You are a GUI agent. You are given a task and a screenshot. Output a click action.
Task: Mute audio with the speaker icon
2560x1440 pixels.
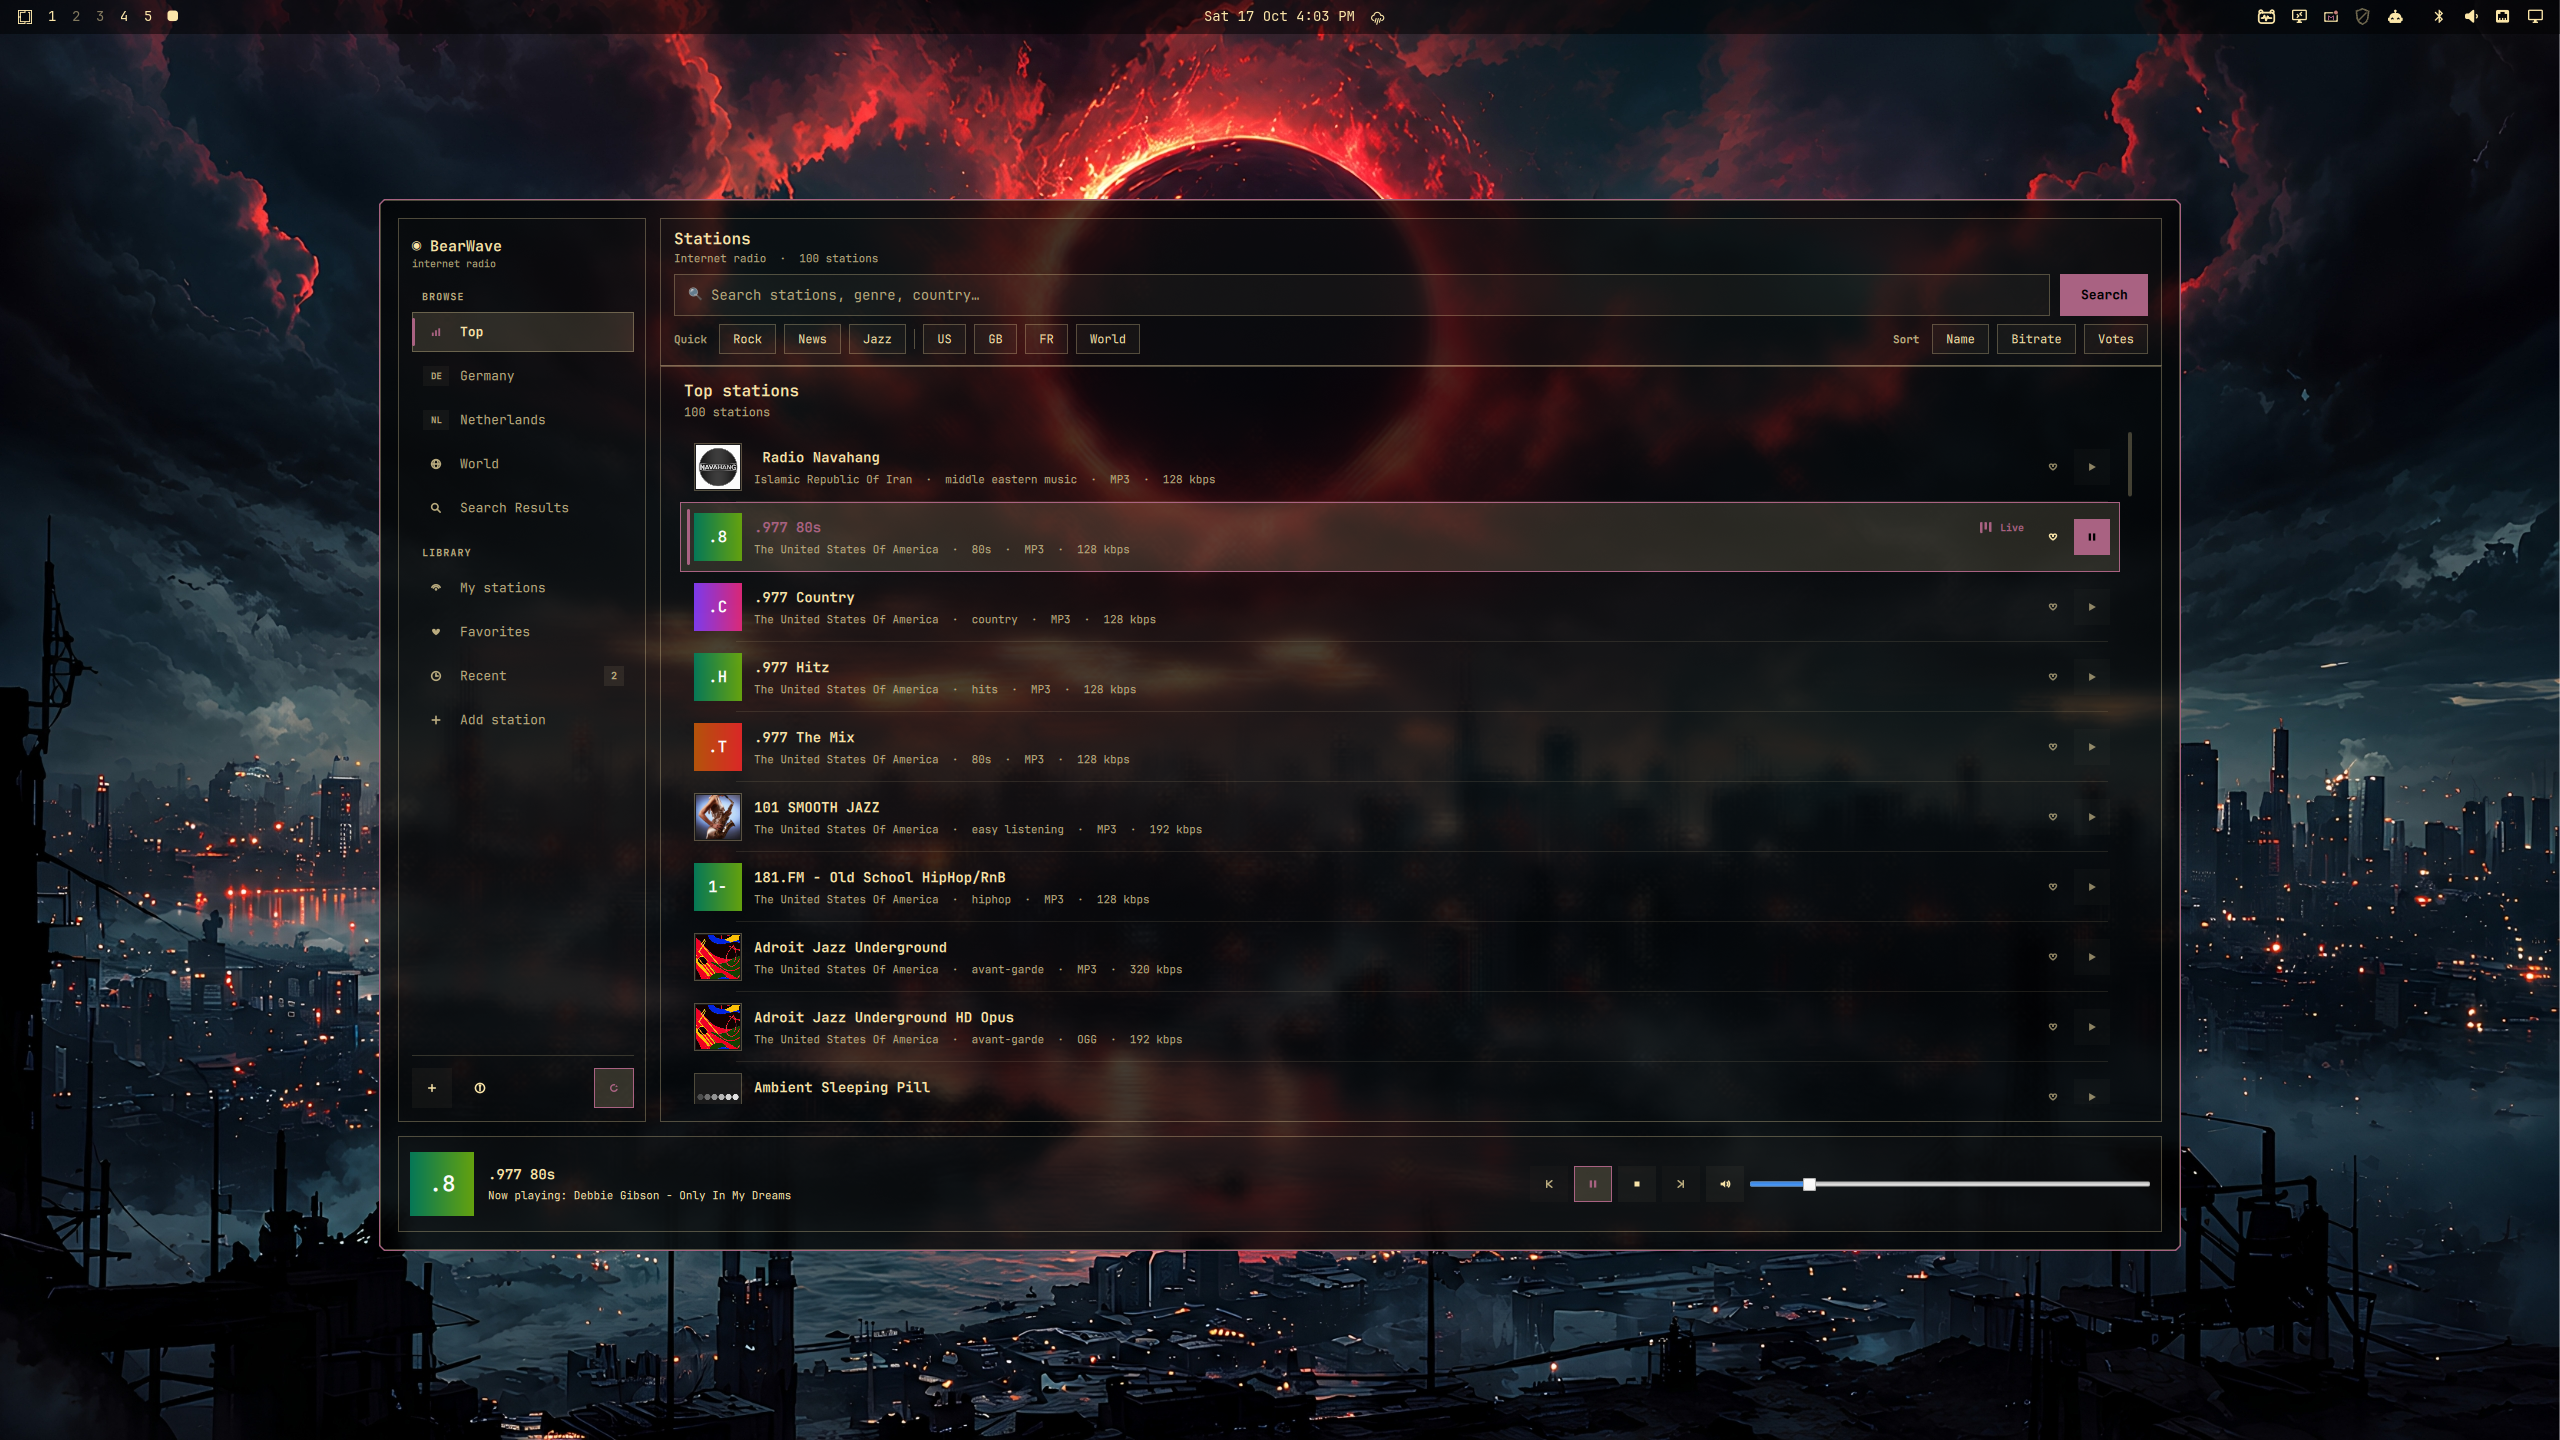coord(1725,1184)
